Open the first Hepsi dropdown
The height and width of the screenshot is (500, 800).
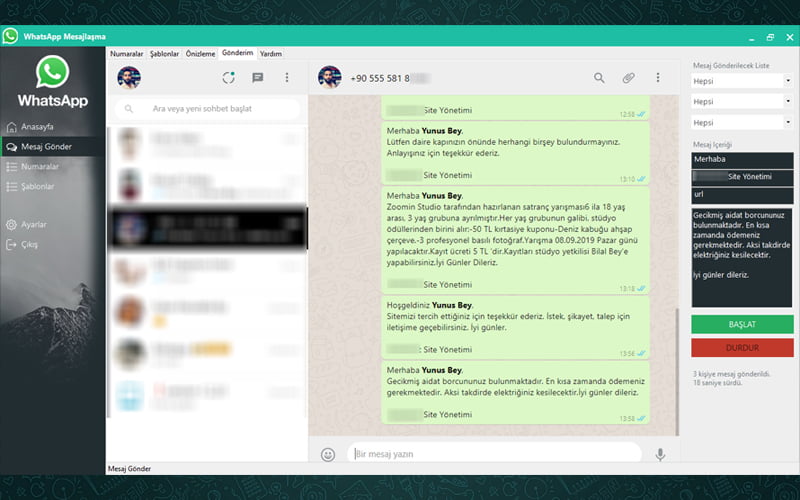click(x=742, y=81)
